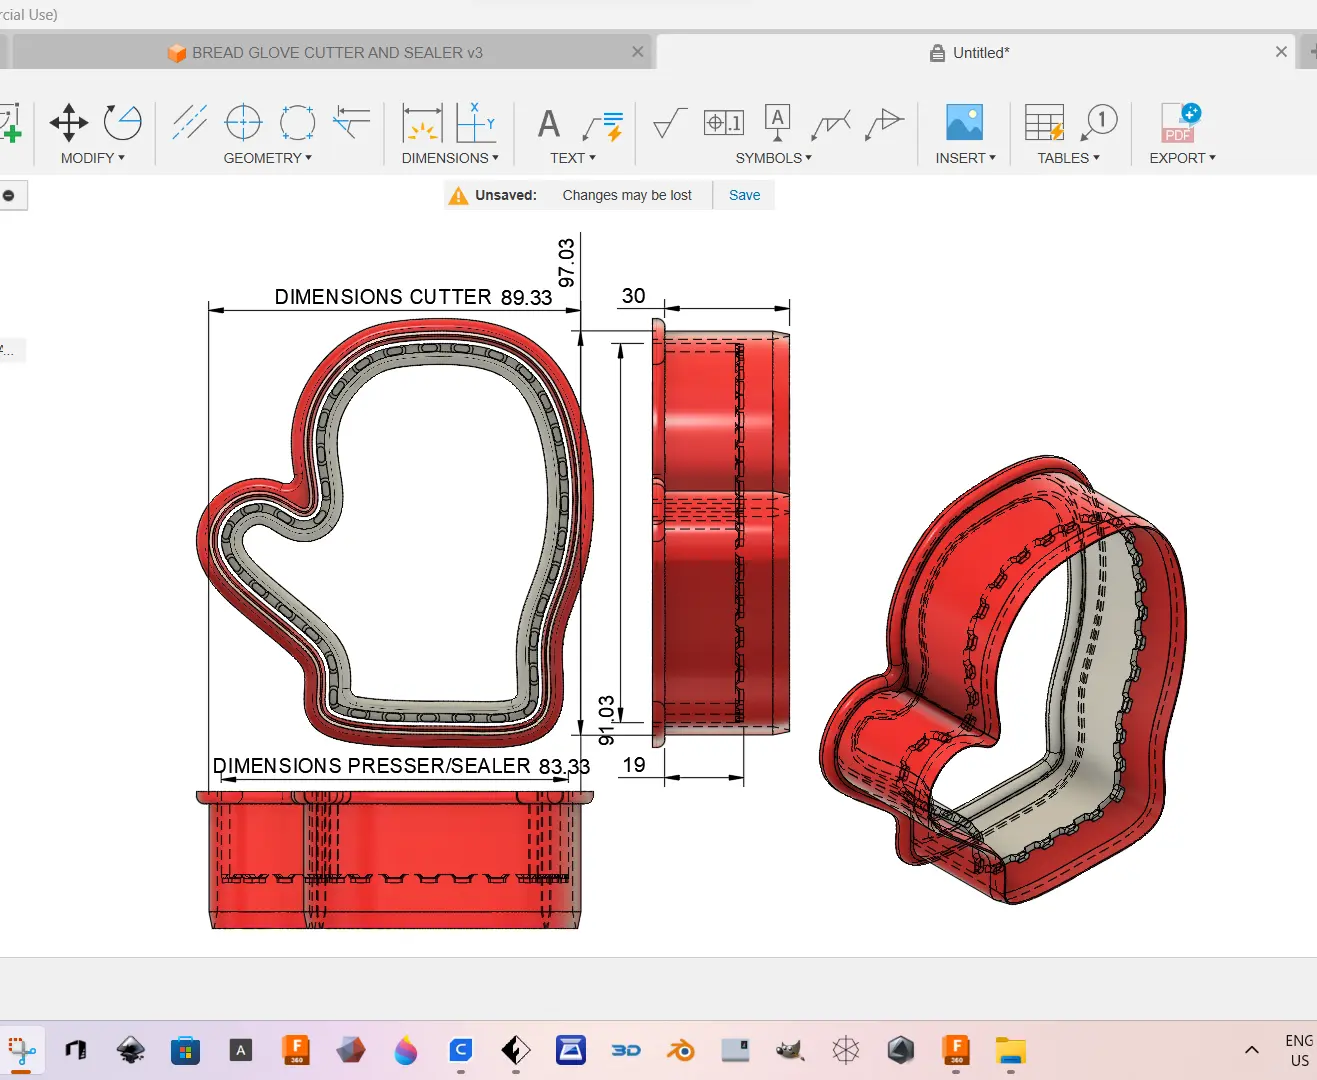Expand the EXPORT dropdown menu
The width and height of the screenshot is (1317, 1080).
pyautogui.click(x=1183, y=158)
